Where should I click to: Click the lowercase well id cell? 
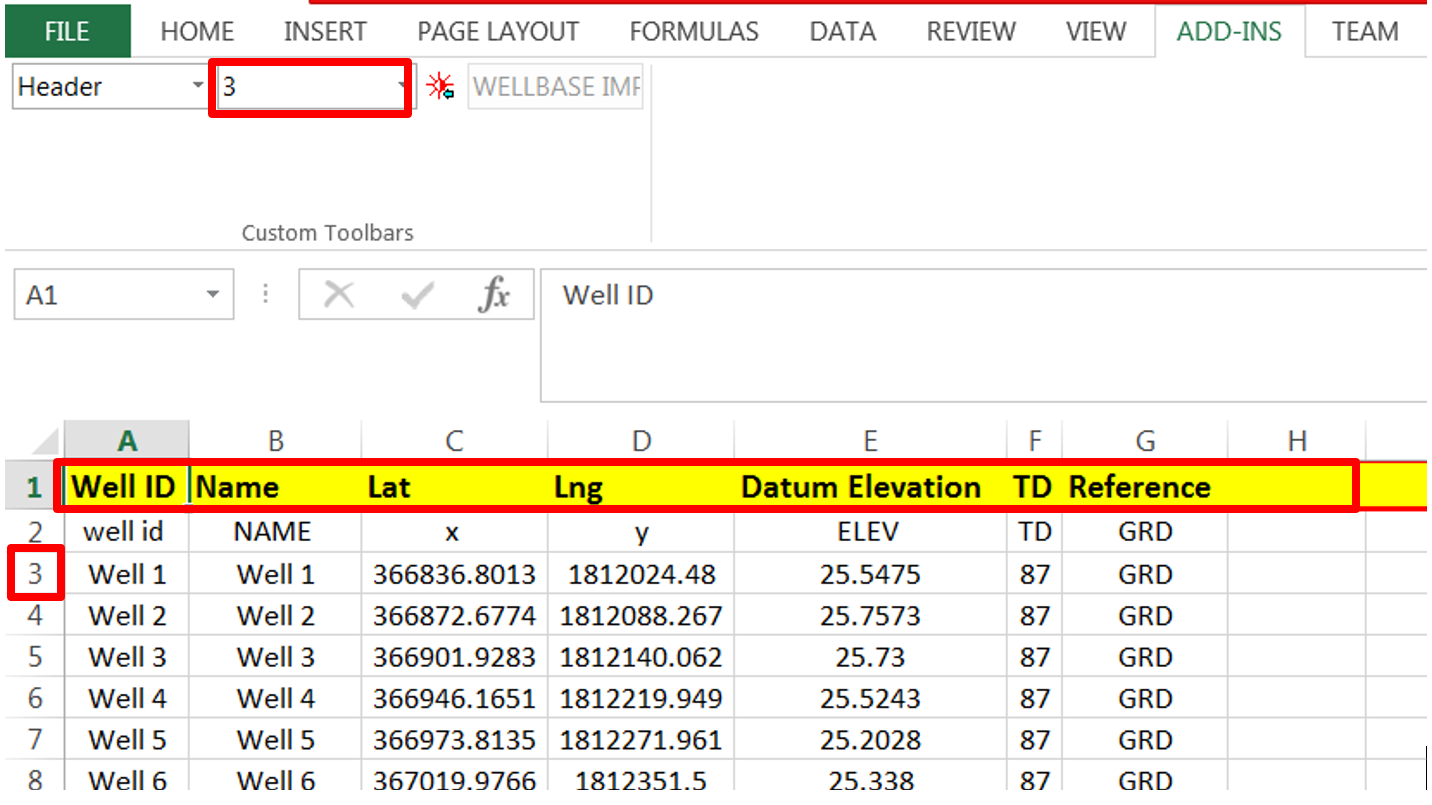127,532
